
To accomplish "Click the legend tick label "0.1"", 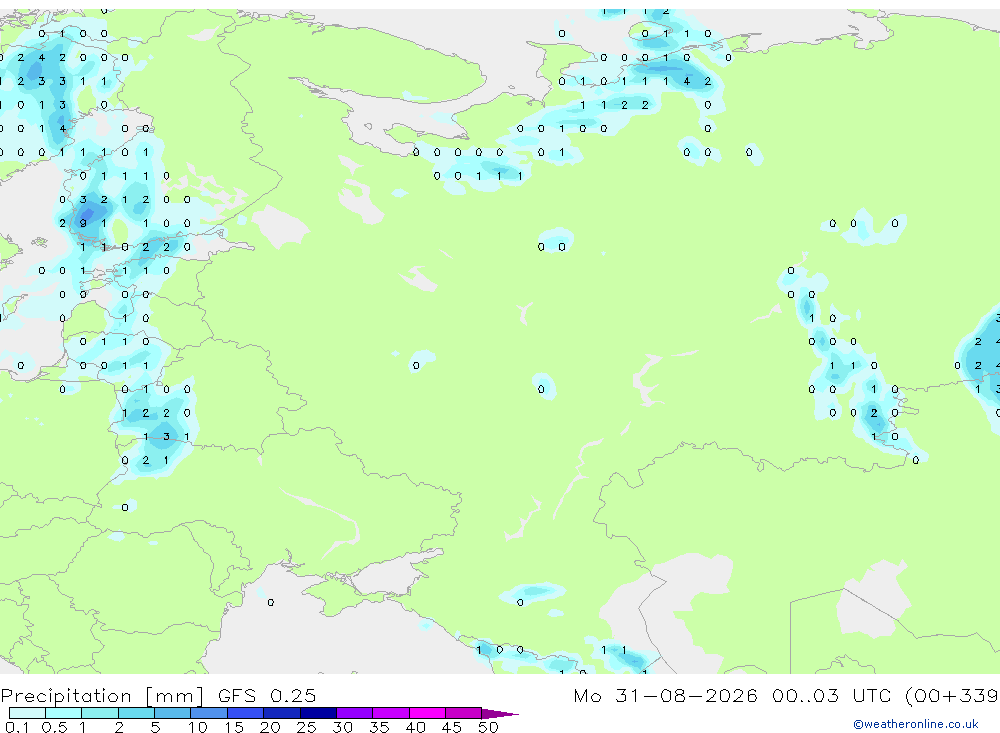I will click(17, 727).
